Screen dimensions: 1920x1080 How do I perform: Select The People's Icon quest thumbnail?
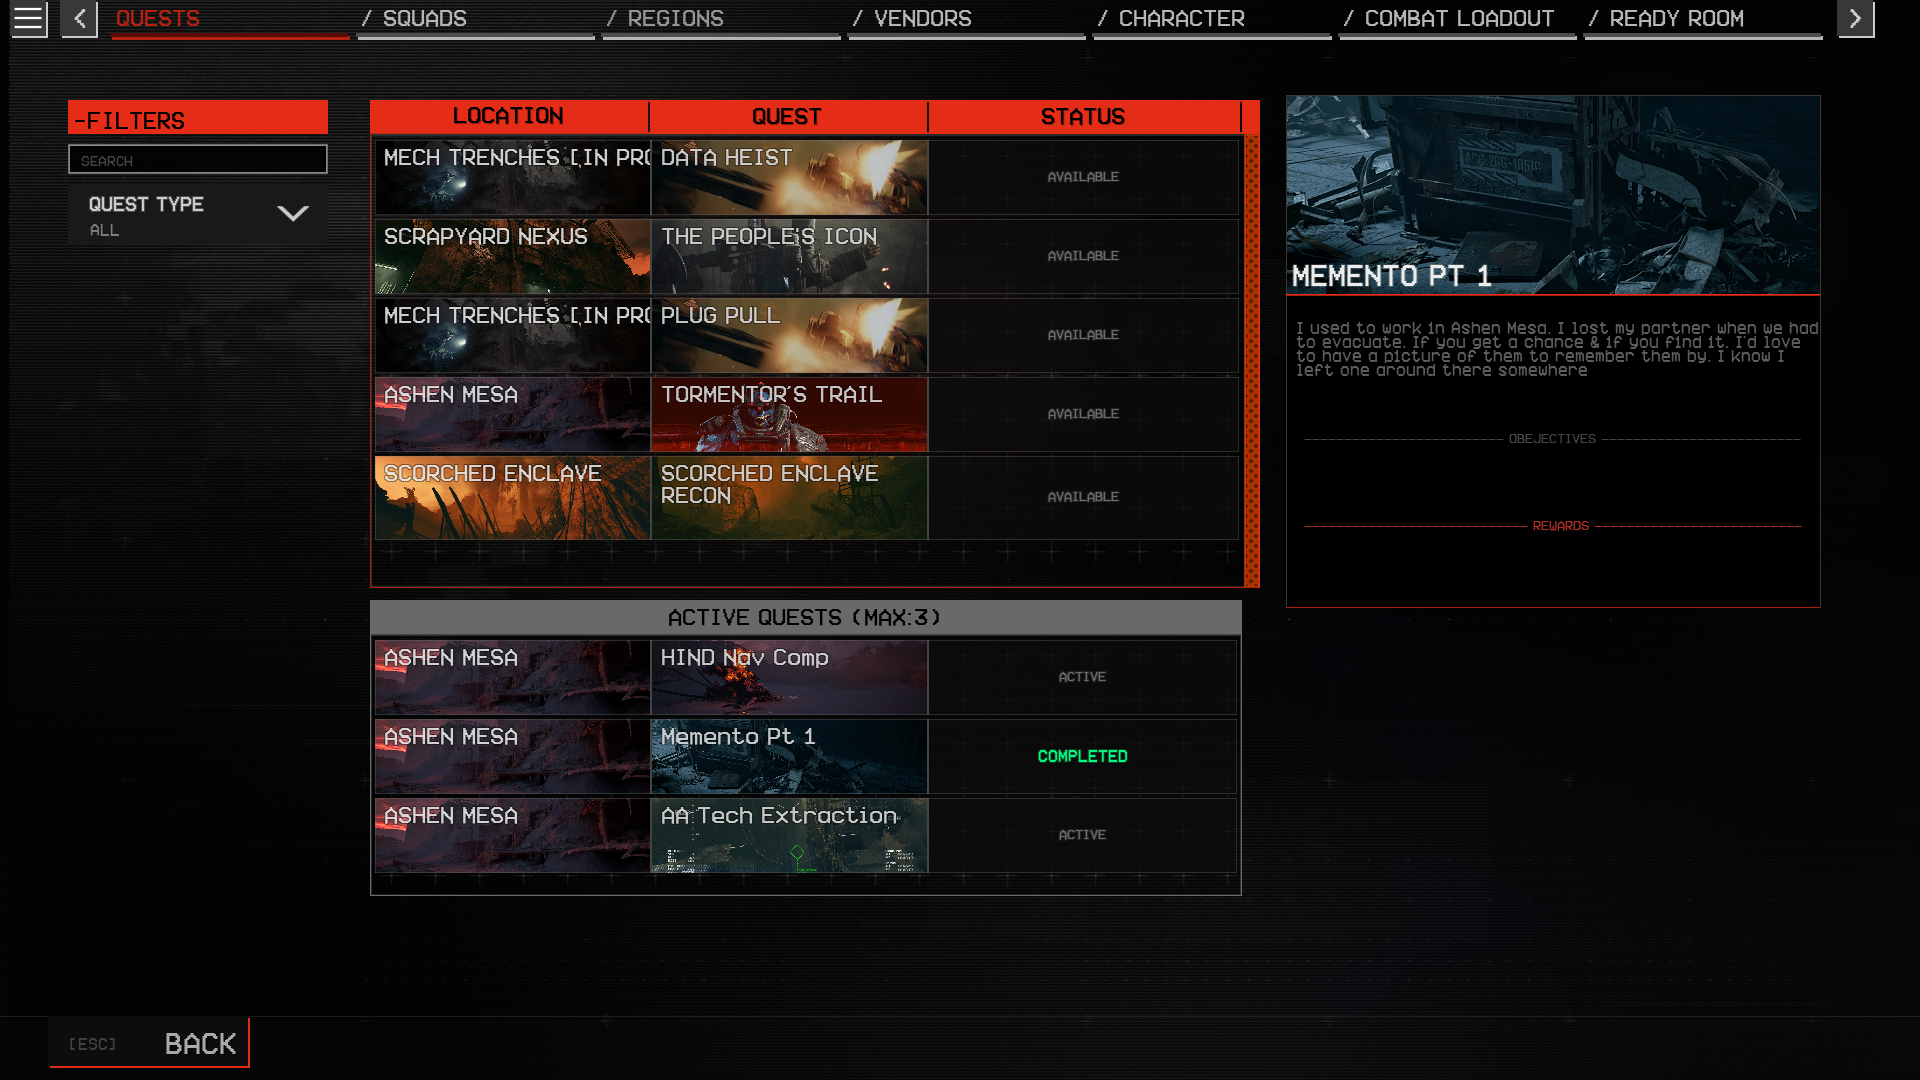[789, 257]
